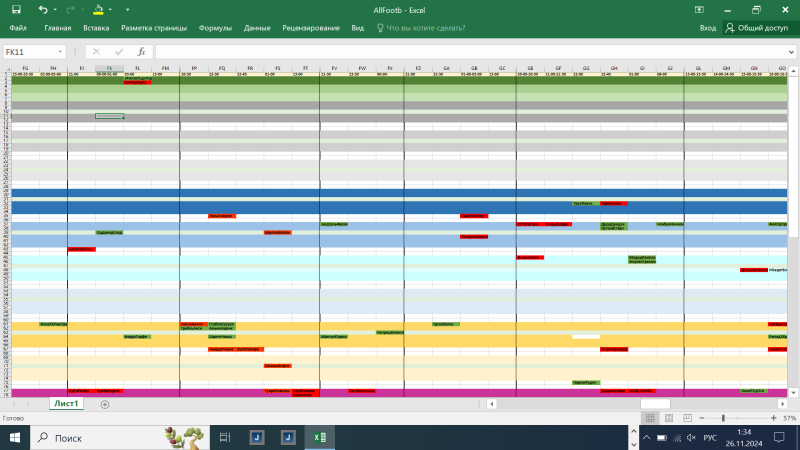
Task: Click the Save icon in quick access toolbar
Action: (x=17, y=9)
